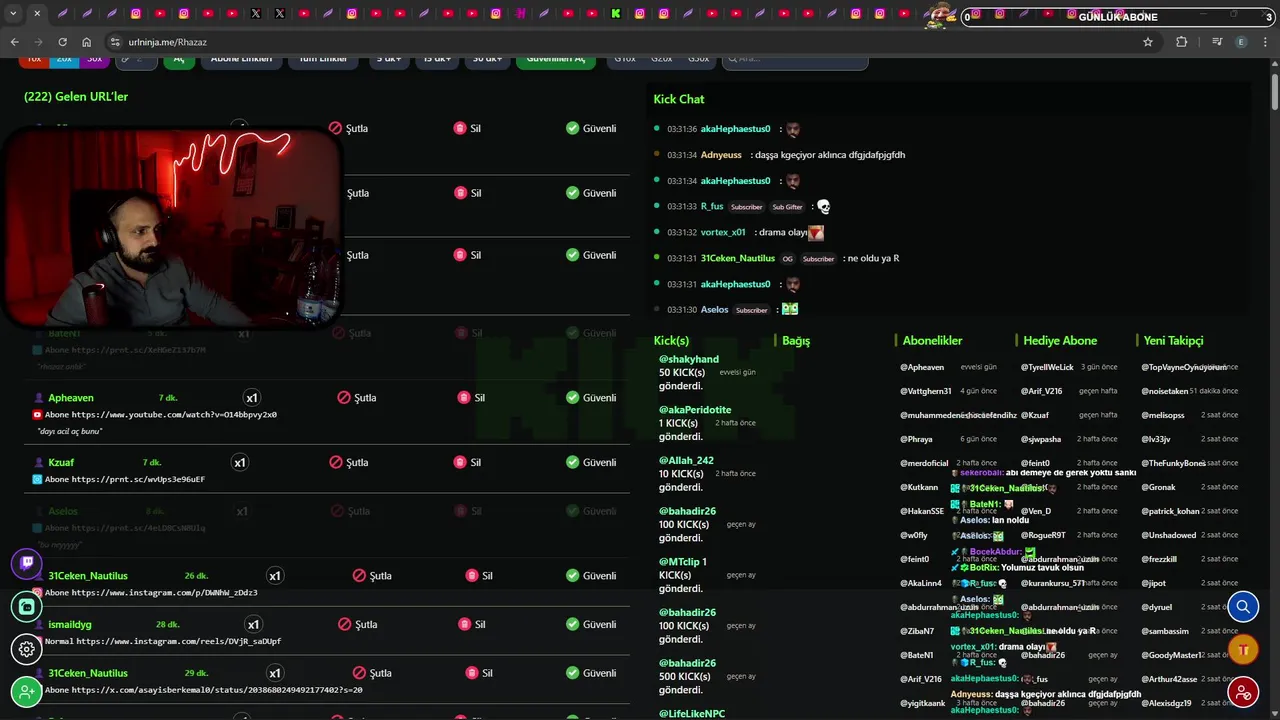The width and height of the screenshot is (1280, 720).
Task: Click the Bağış column header
Action: [x=796, y=341]
